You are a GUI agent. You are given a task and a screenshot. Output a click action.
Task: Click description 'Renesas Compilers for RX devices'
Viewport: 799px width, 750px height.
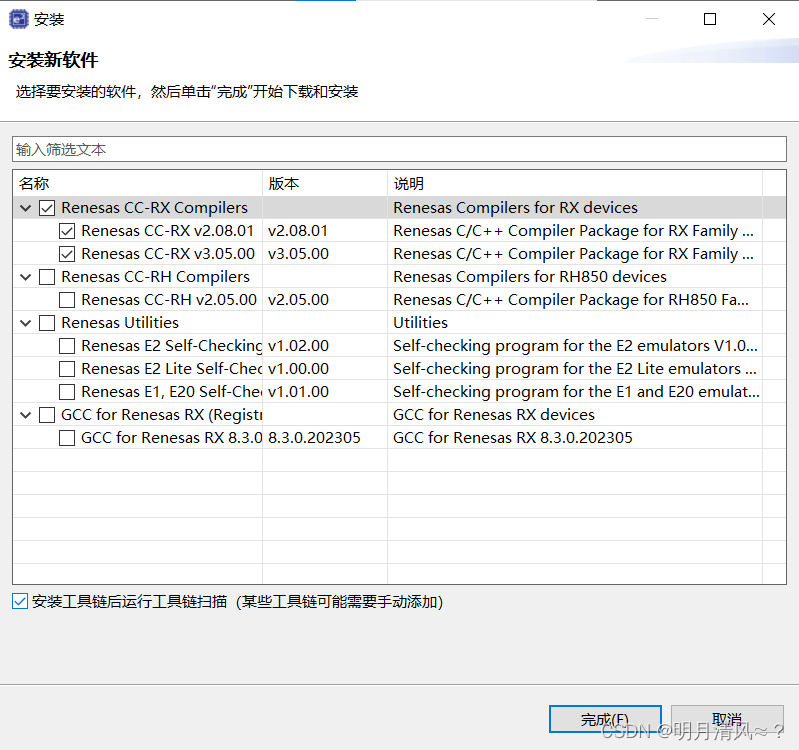pos(515,208)
